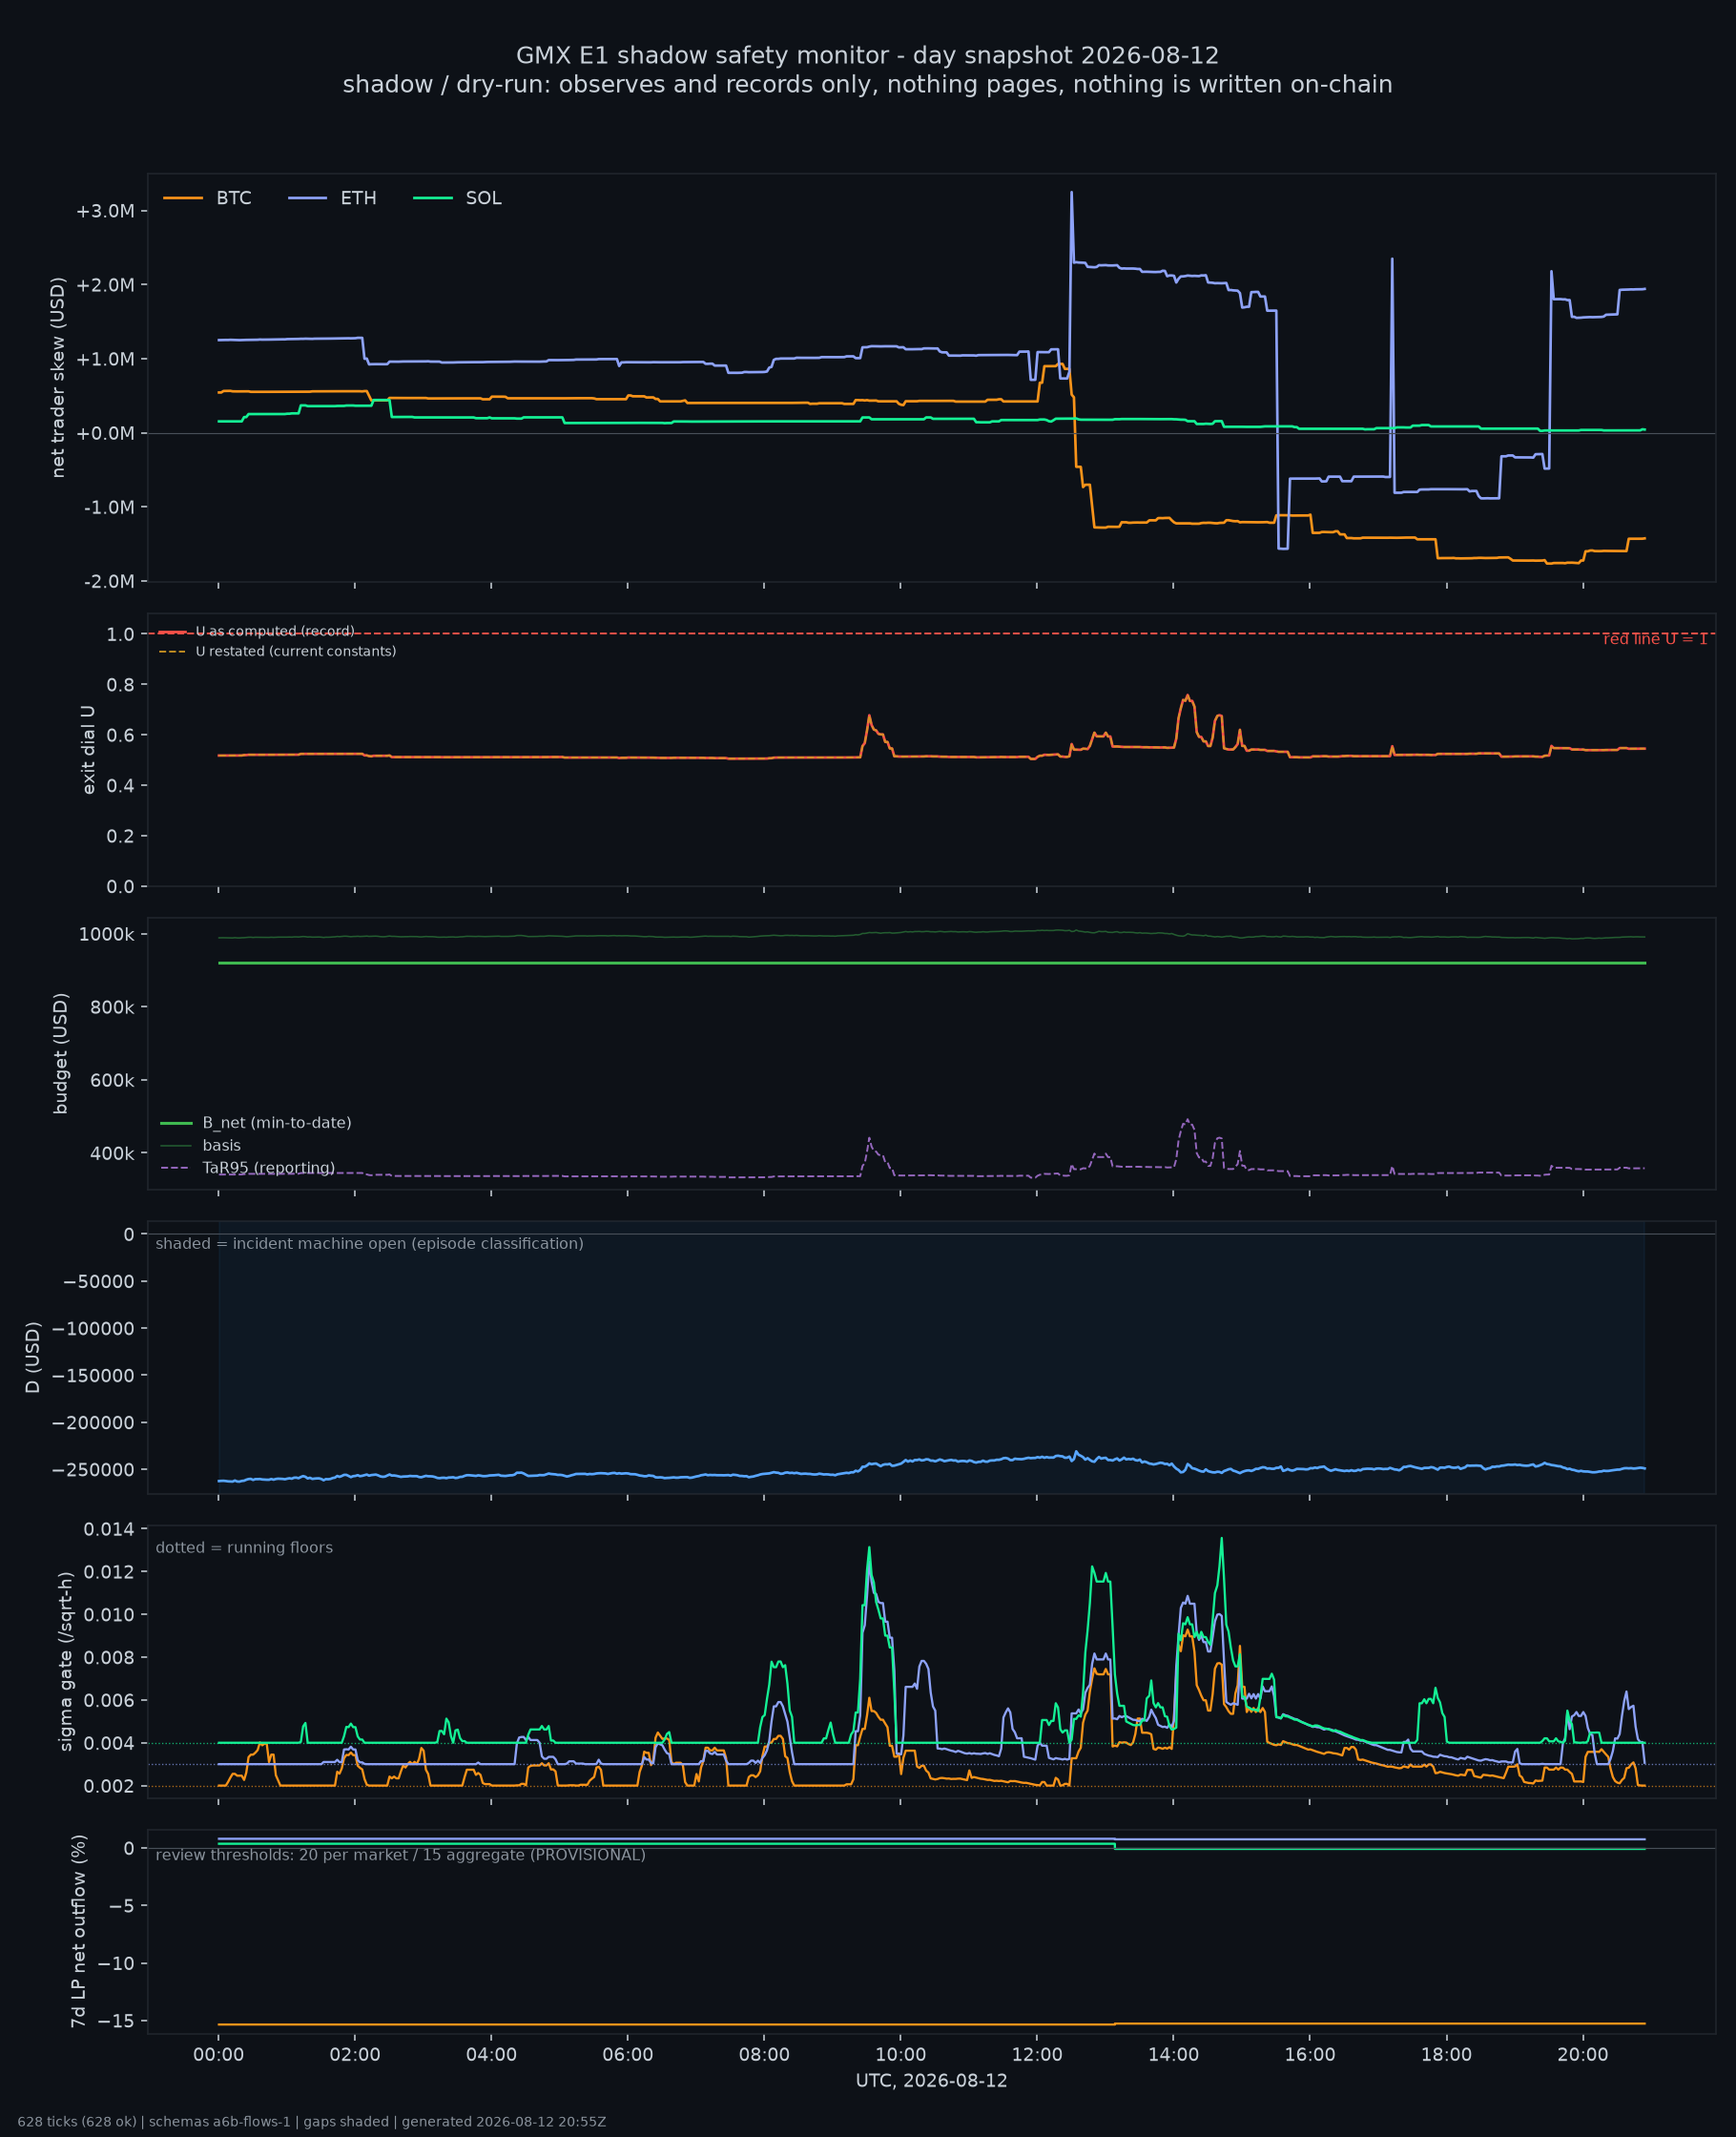Click the '0.006' sigma tick label
Viewport: 1736px width, 2137px height.
point(109,1700)
